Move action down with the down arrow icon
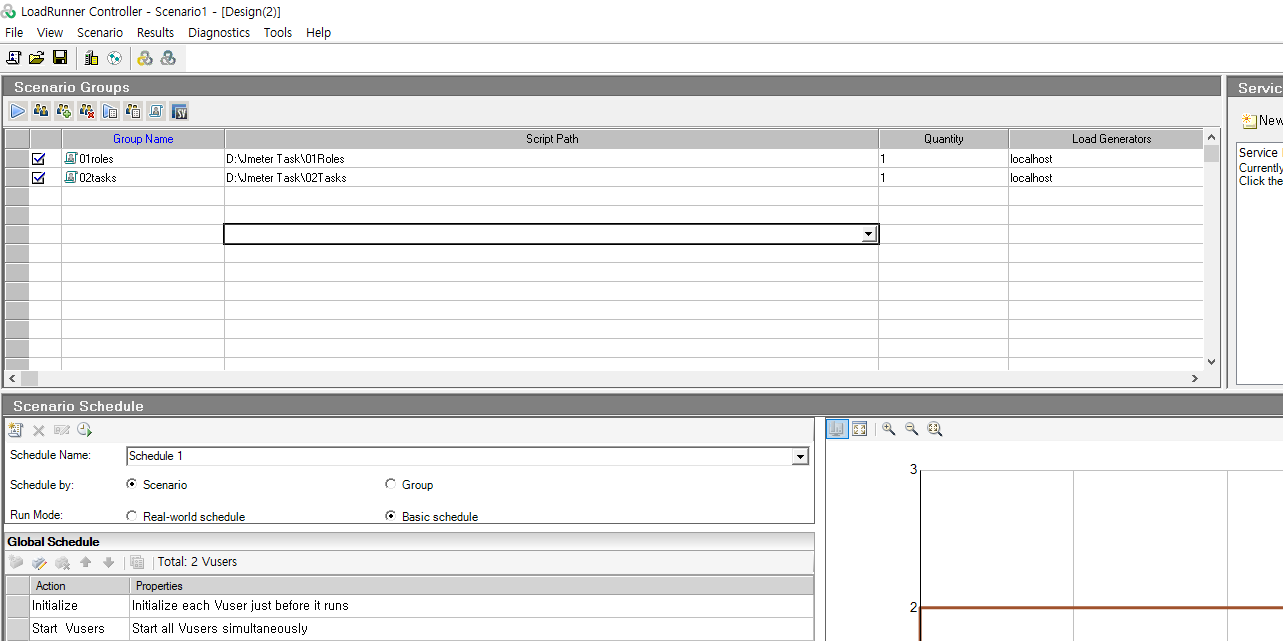The height and width of the screenshot is (641, 1283). click(108, 562)
